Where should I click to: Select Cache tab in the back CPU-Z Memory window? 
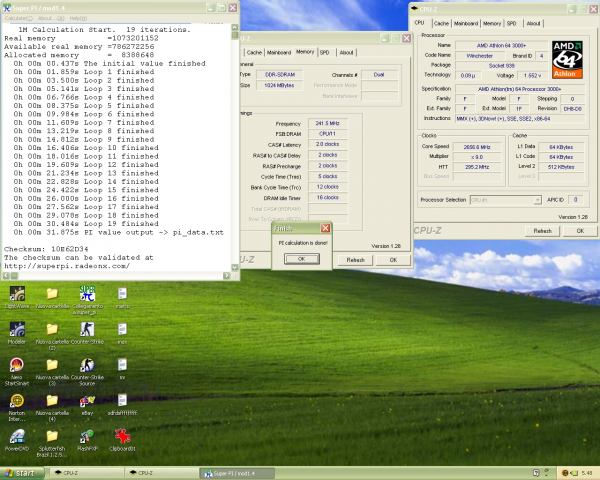click(x=254, y=52)
